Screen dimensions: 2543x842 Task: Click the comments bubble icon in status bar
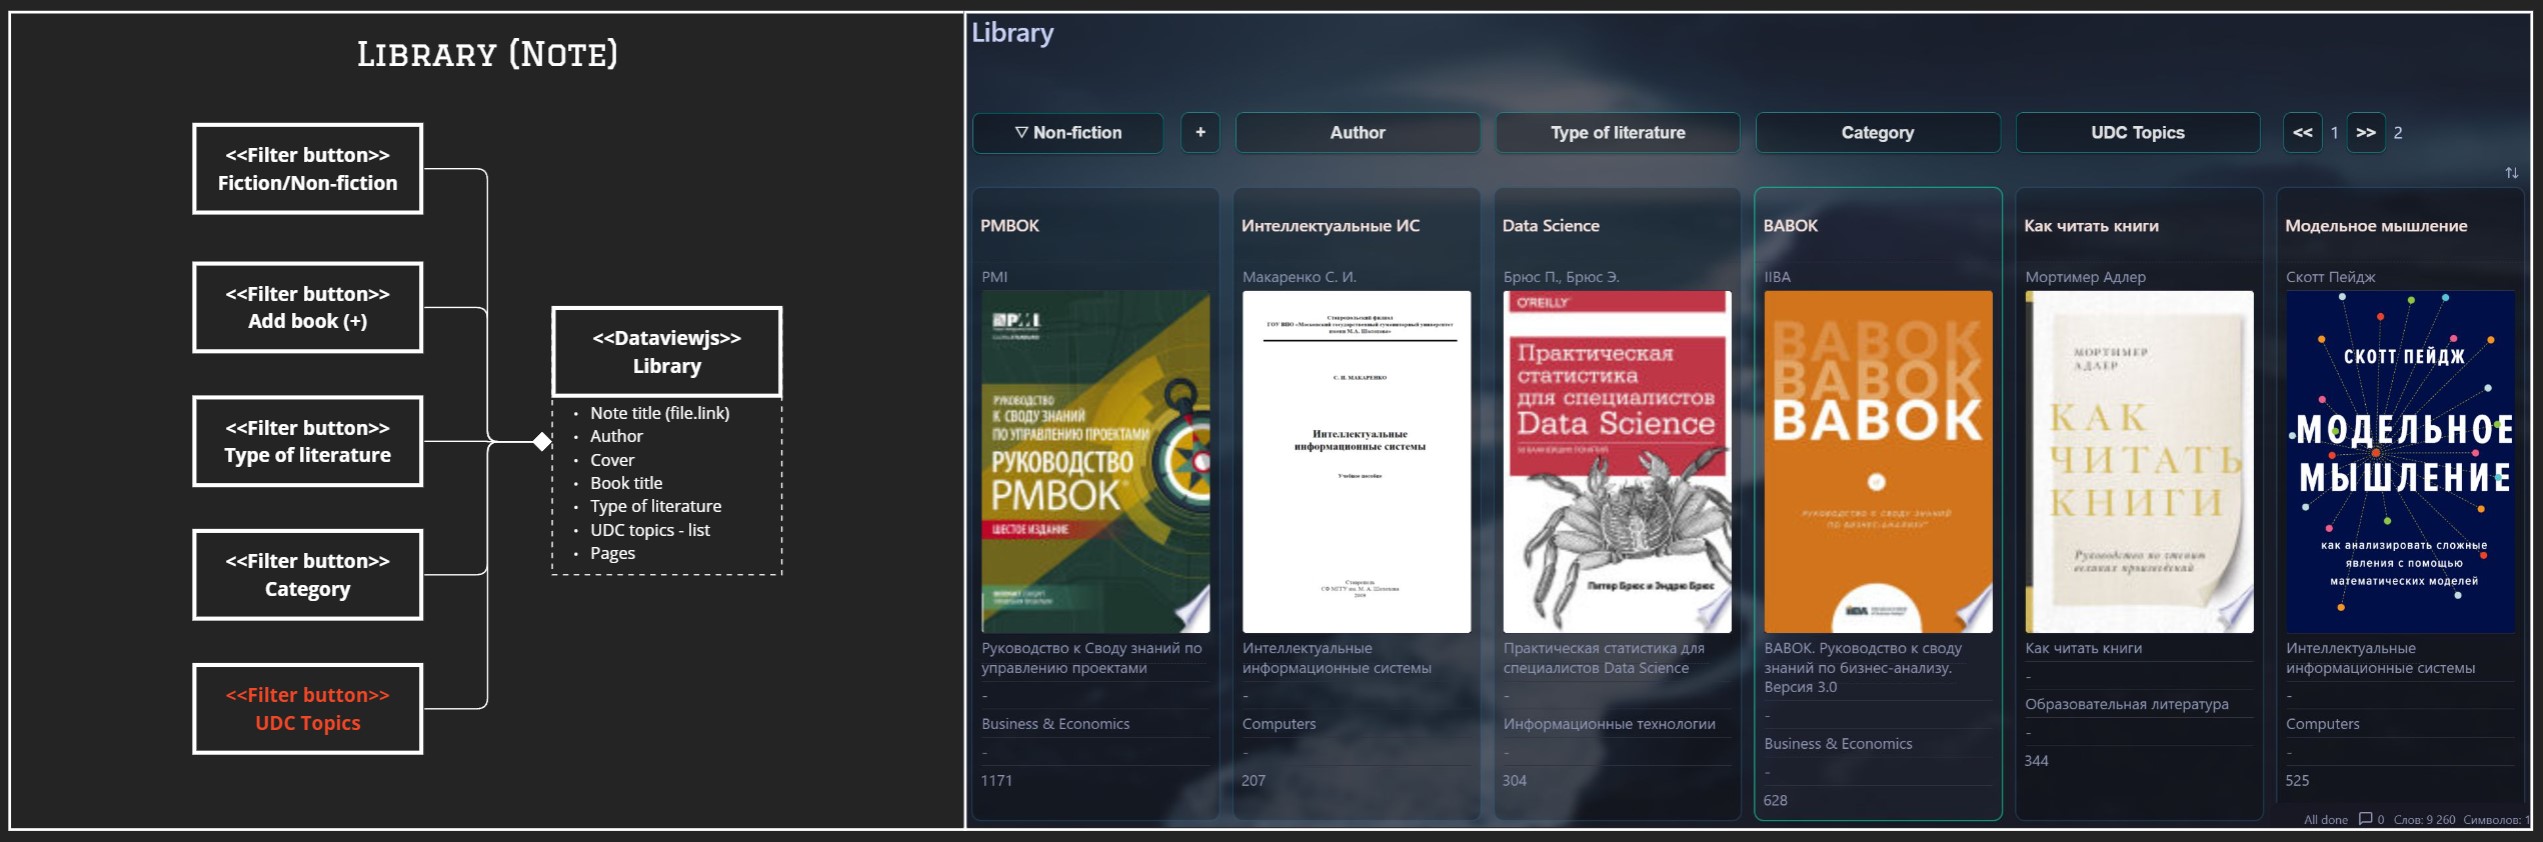(x=2365, y=819)
